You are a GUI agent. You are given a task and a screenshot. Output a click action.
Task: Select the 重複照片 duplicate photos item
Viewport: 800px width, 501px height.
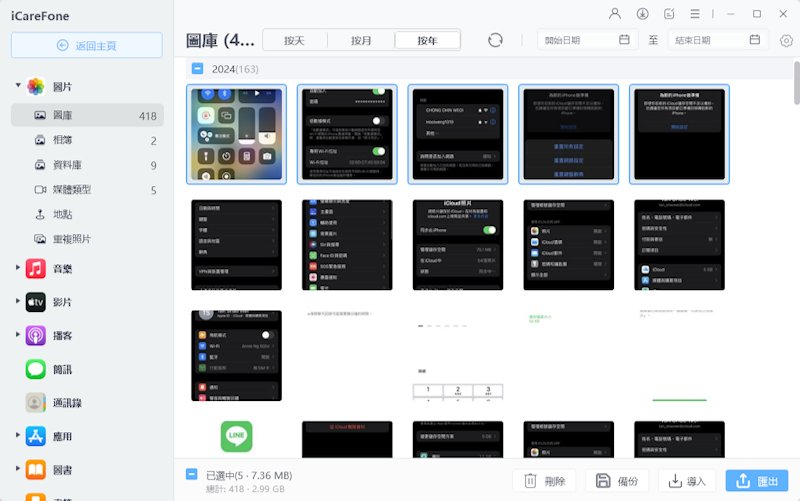tap(87, 239)
